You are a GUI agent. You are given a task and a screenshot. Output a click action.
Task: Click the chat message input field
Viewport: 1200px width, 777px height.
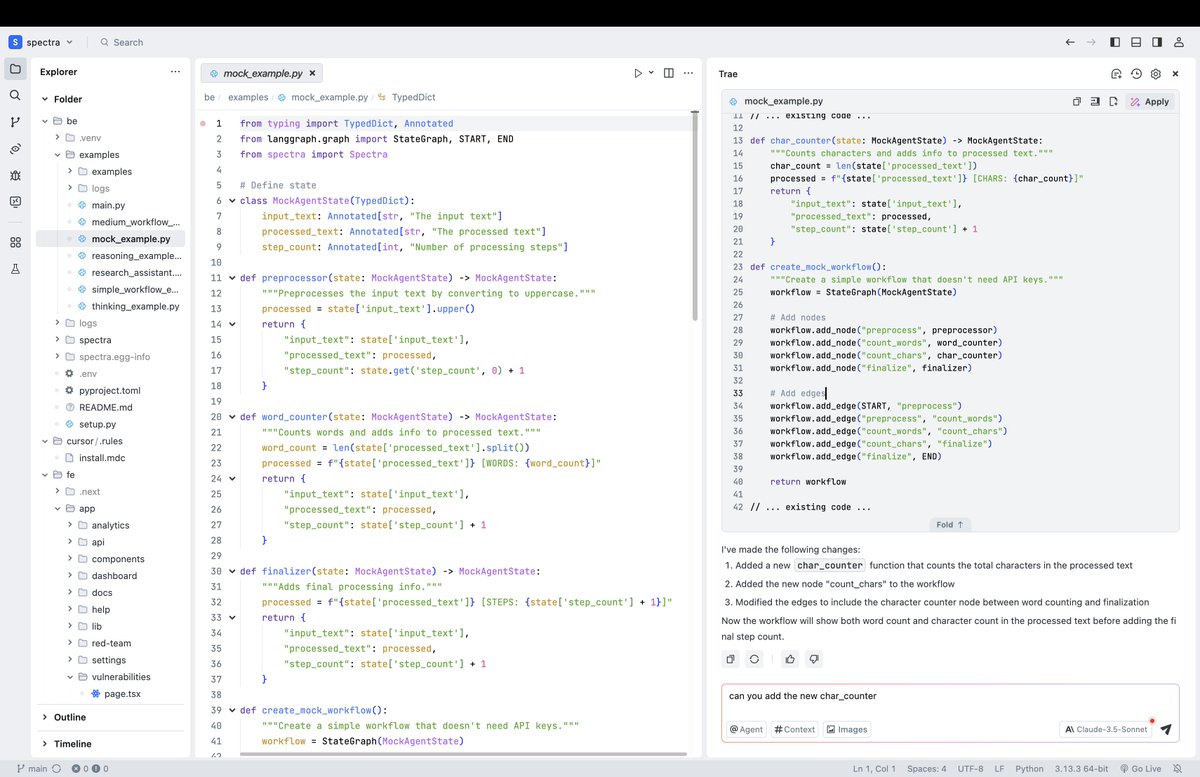tap(950, 698)
